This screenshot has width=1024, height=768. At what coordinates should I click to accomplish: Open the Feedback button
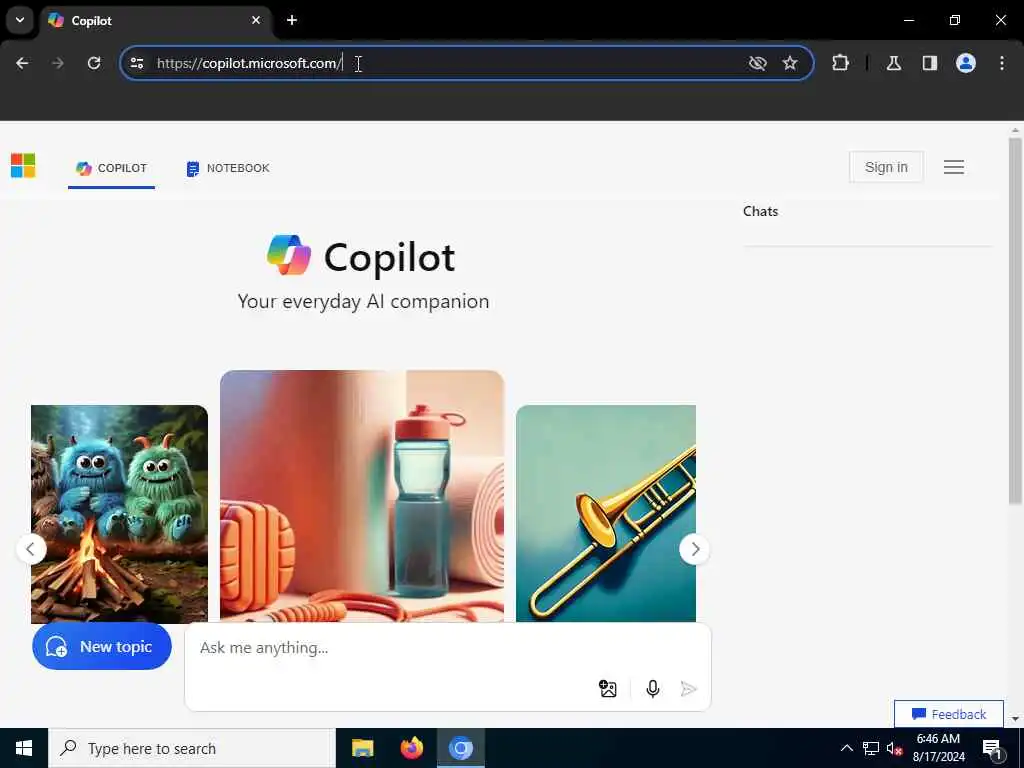pyautogui.click(x=948, y=714)
